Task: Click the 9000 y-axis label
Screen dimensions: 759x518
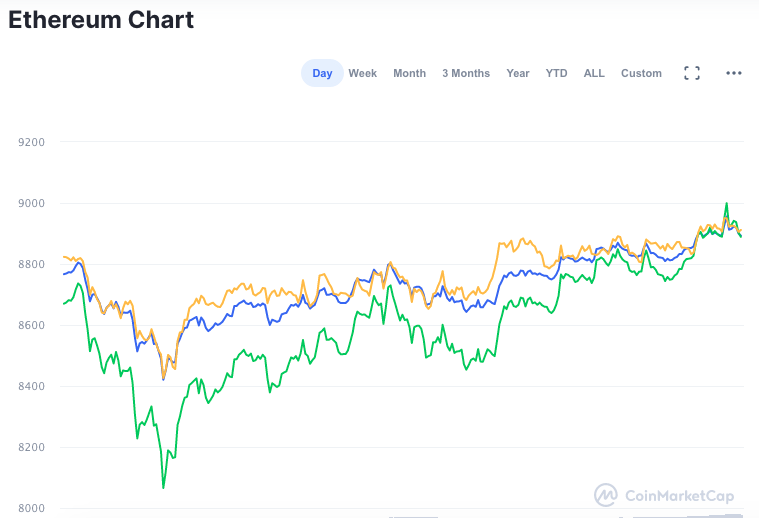Action: coord(31,203)
